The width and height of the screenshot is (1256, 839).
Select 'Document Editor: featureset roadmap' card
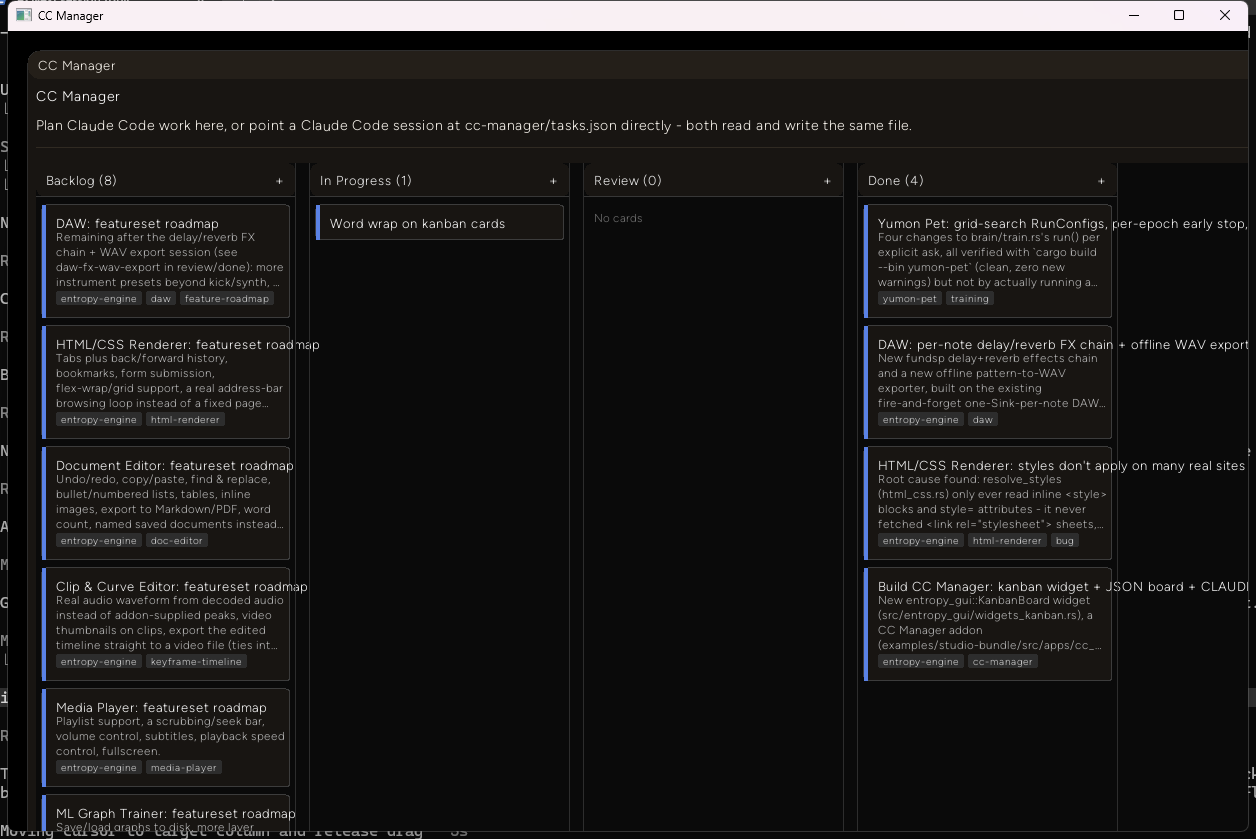click(166, 503)
